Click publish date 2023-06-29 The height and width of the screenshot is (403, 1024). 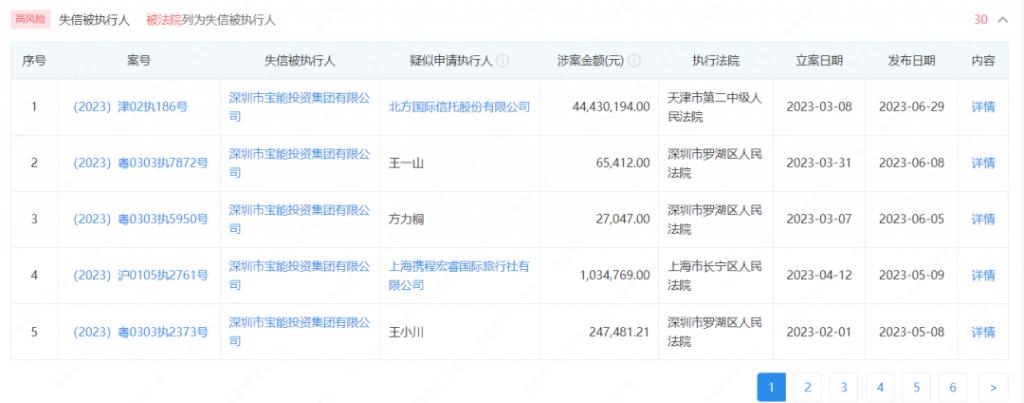click(x=912, y=107)
